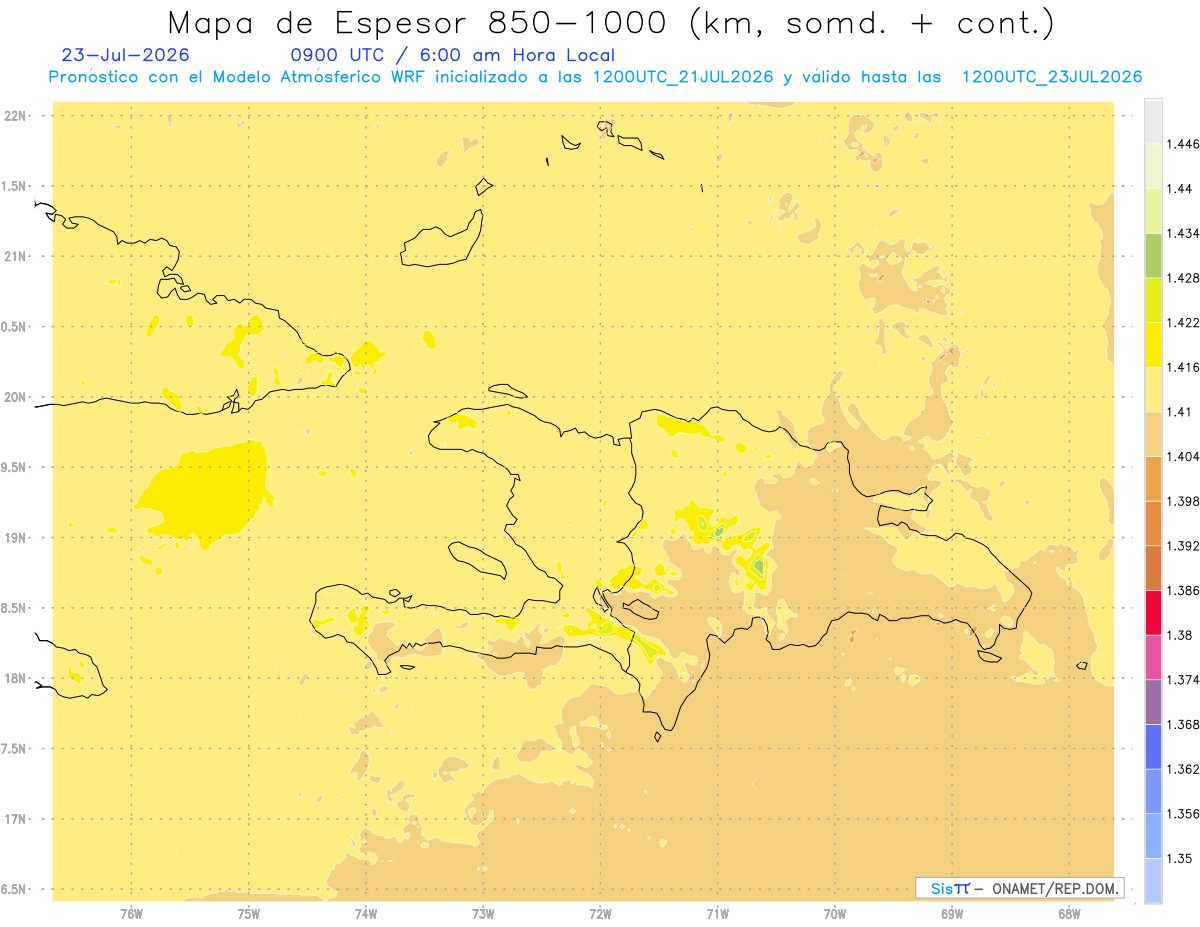Click the 1.392 legend value

point(1182,546)
